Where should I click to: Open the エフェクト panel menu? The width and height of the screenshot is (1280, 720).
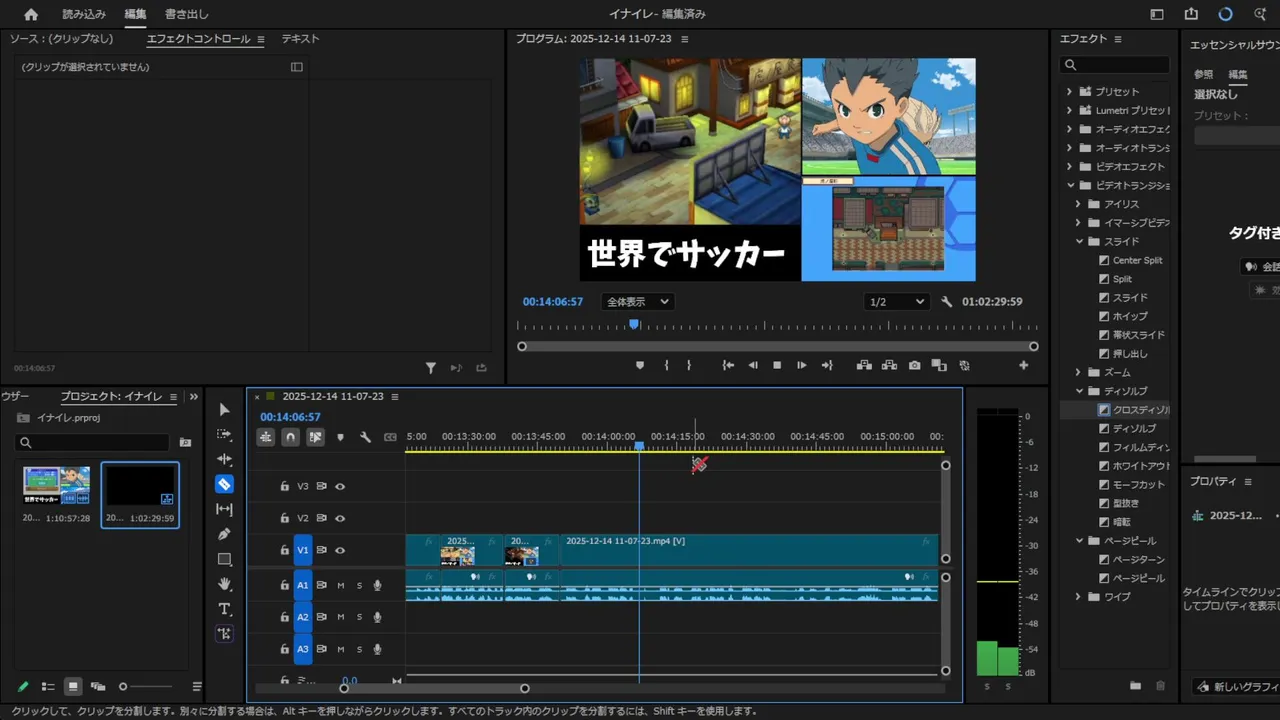point(1118,39)
